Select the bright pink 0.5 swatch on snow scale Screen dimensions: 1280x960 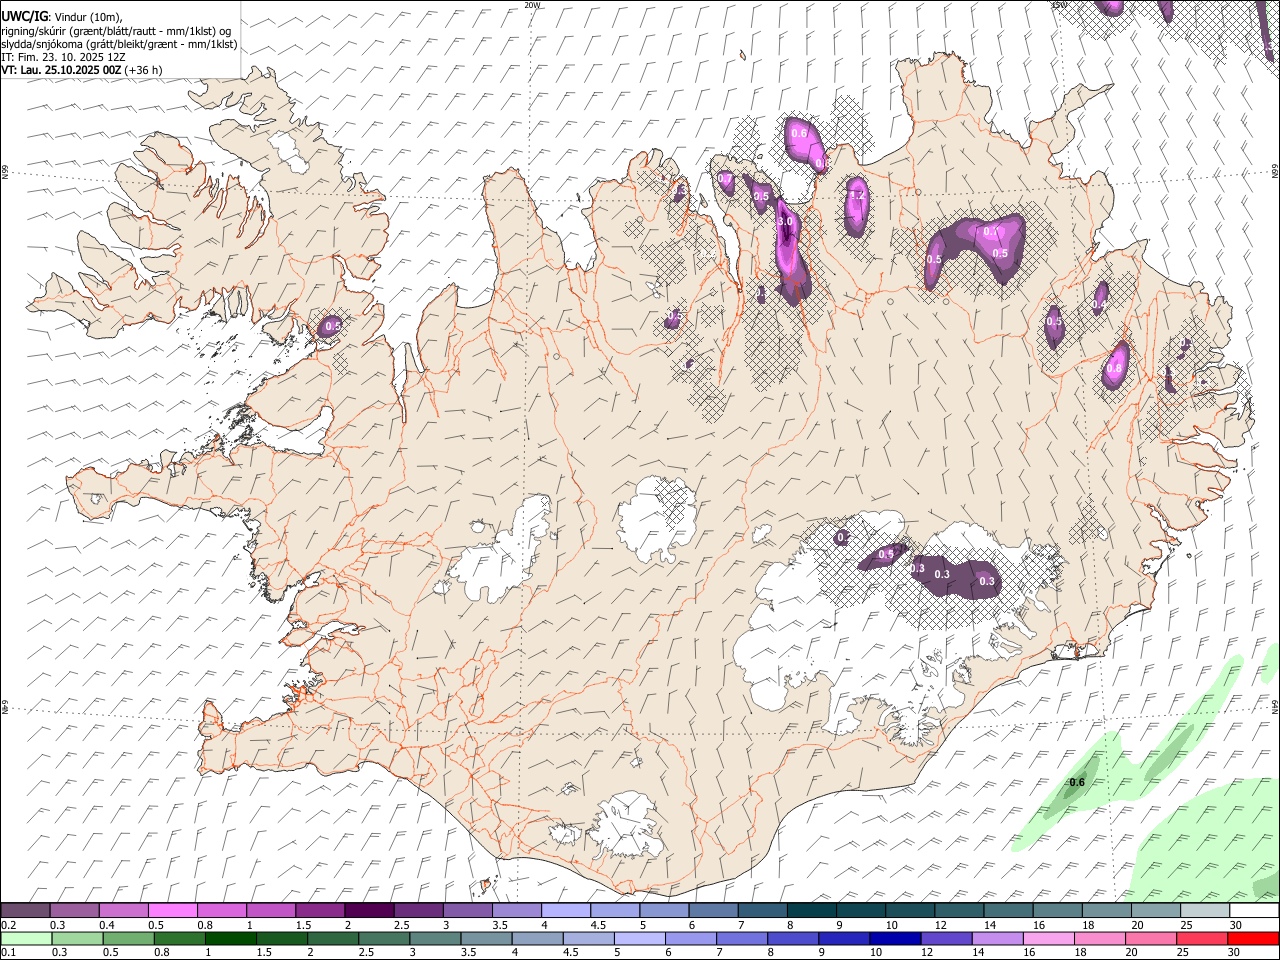(x=172, y=910)
